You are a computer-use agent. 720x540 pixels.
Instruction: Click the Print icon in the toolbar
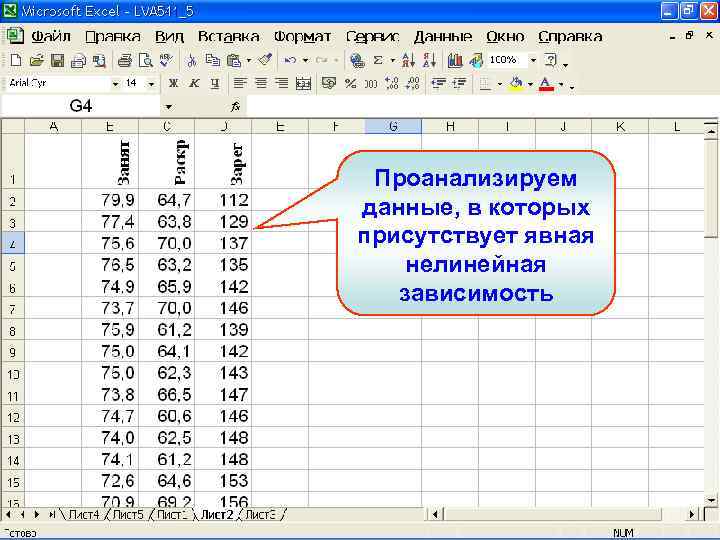pyautogui.click(x=124, y=60)
